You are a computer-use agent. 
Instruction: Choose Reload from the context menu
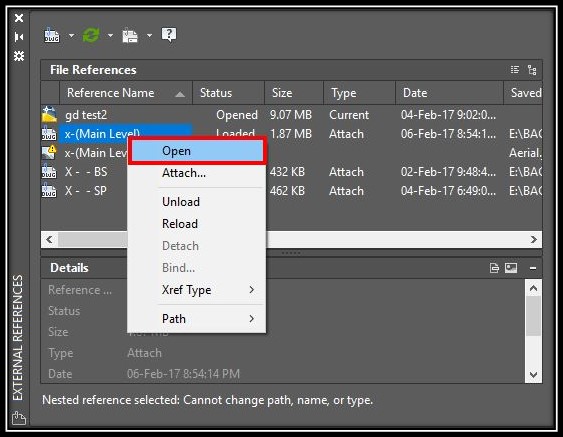tap(180, 224)
